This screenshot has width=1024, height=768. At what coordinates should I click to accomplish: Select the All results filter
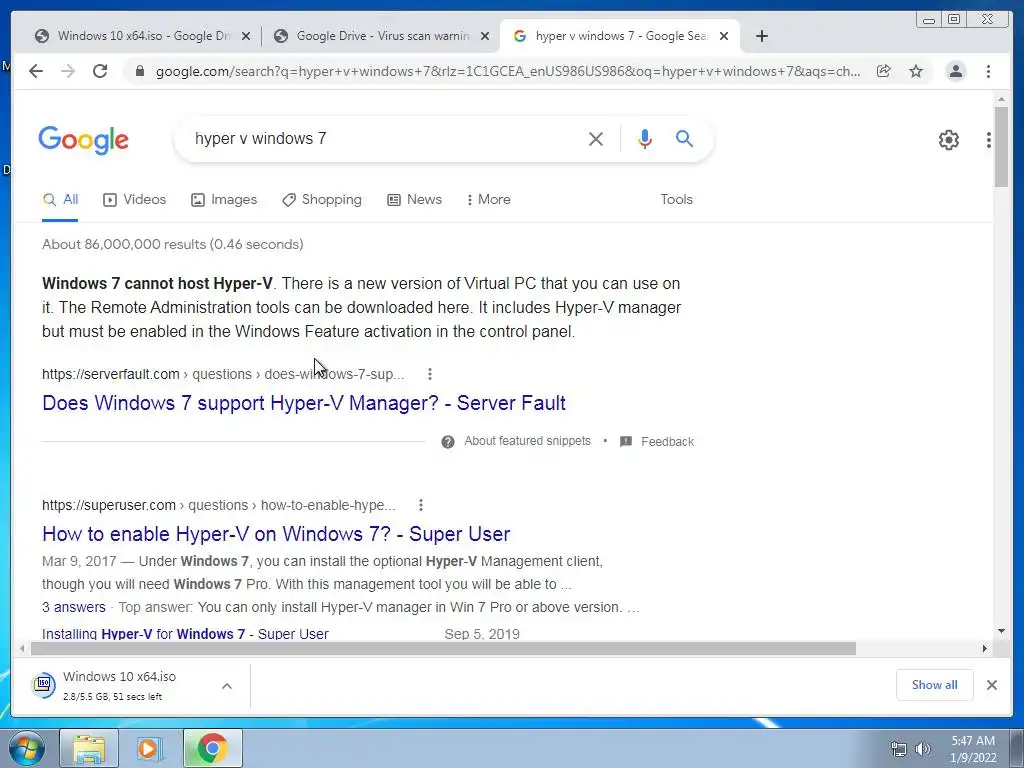60,200
